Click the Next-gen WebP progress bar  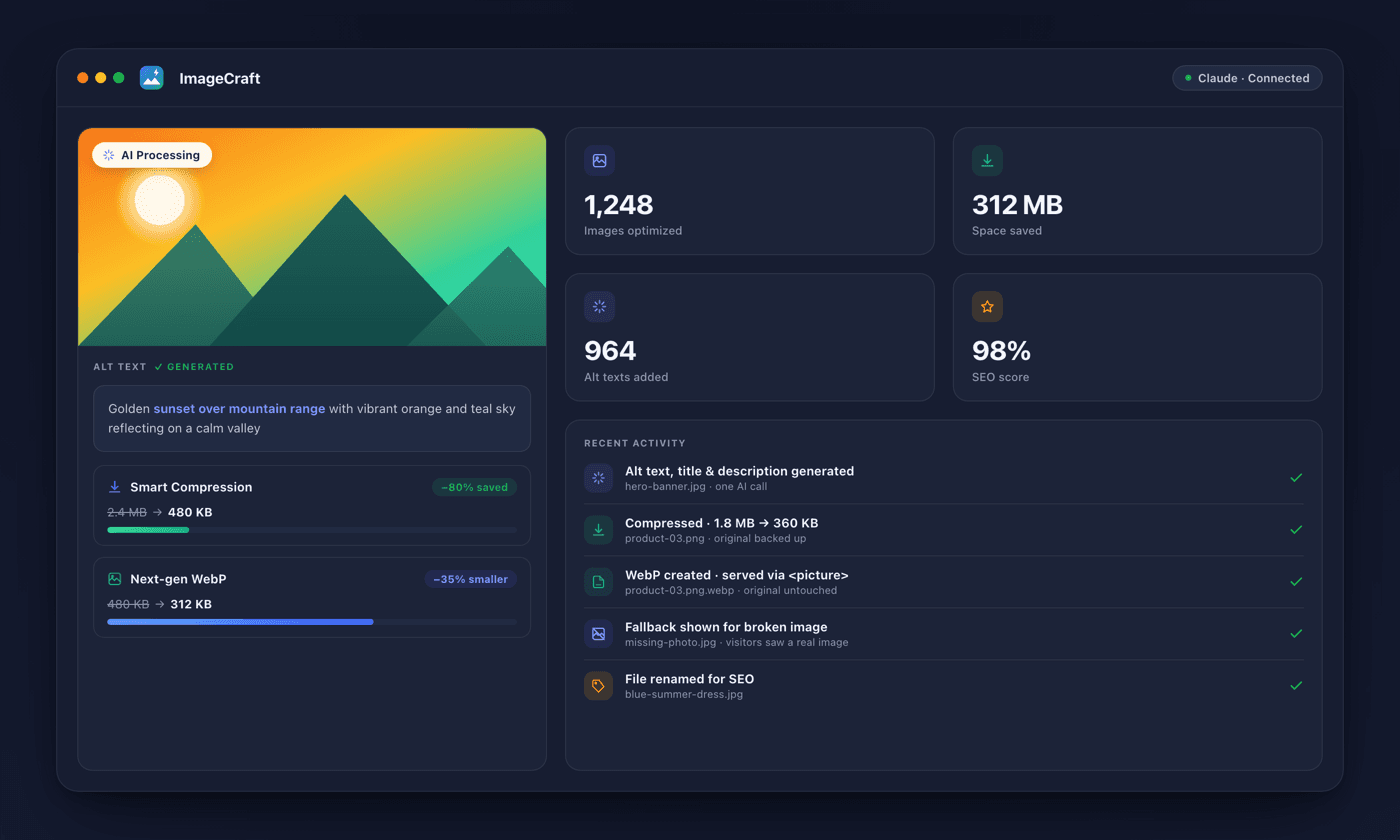point(312,622)
